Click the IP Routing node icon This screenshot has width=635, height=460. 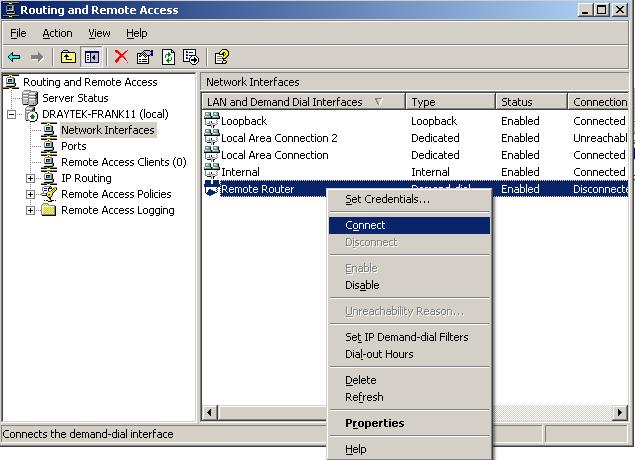(49, 178)
